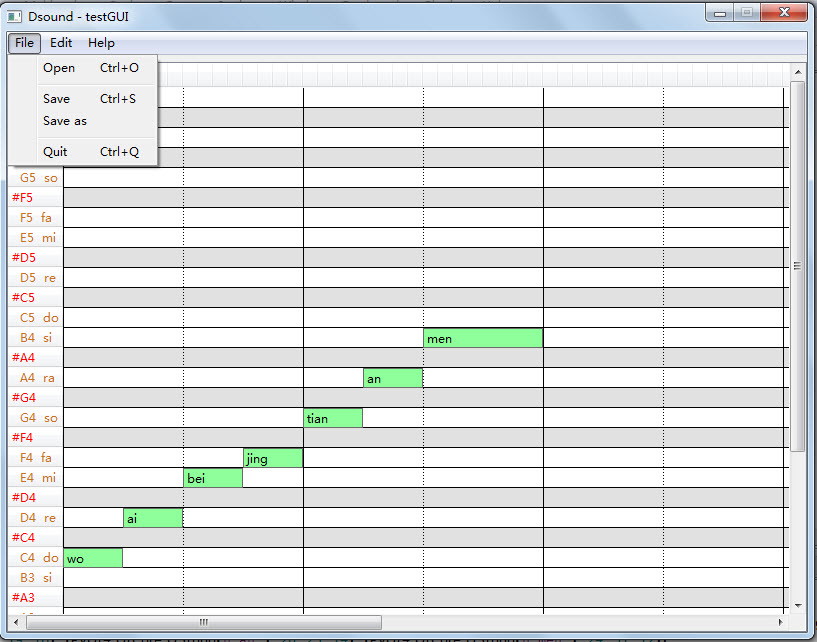This screenshot has width=817, height=642.
Task: Click the C4 do pitch label
Action: pos(35,558)
